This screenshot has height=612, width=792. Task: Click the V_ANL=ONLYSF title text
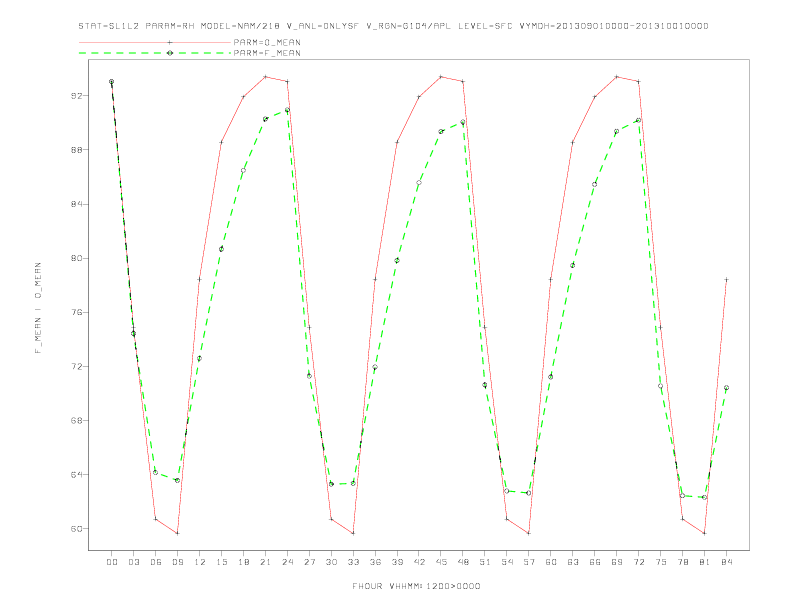(x=322, y=26)
